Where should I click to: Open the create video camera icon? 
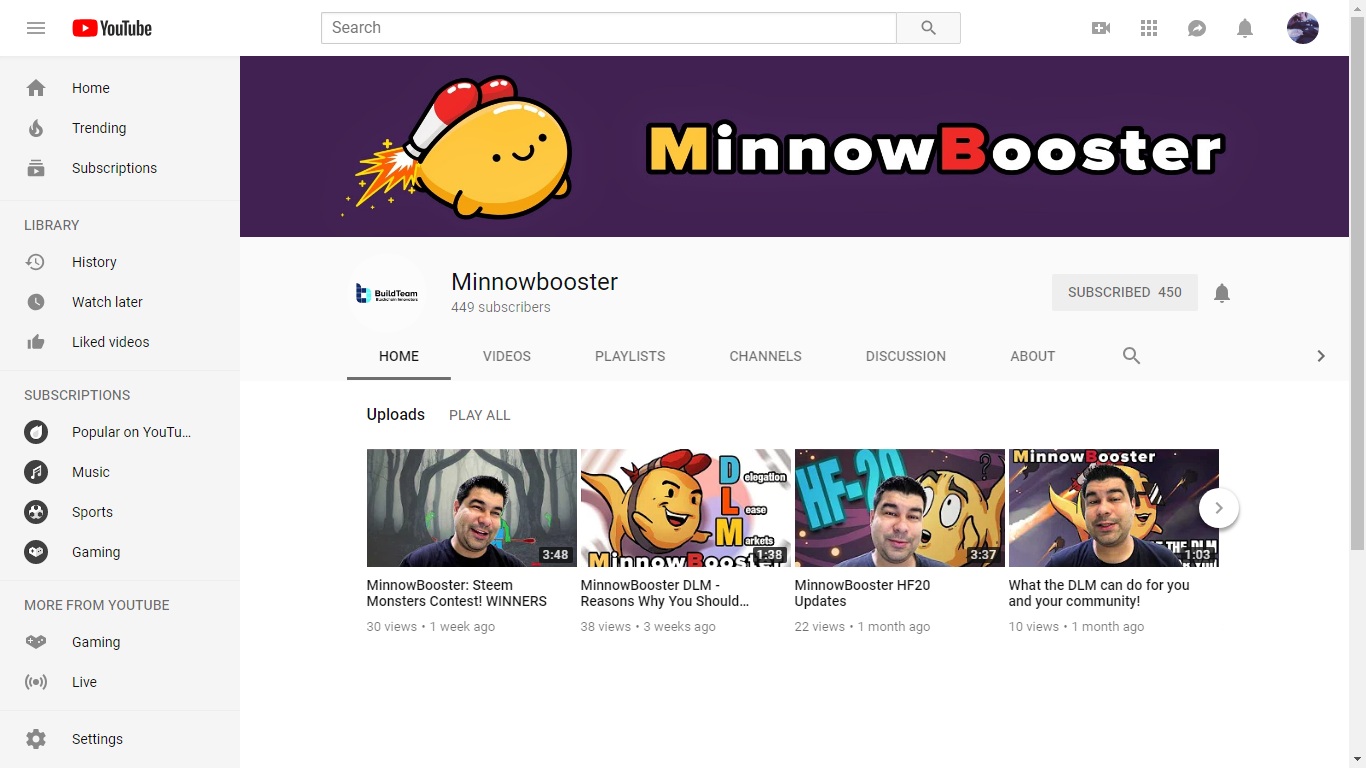[x=1101, y=28]
